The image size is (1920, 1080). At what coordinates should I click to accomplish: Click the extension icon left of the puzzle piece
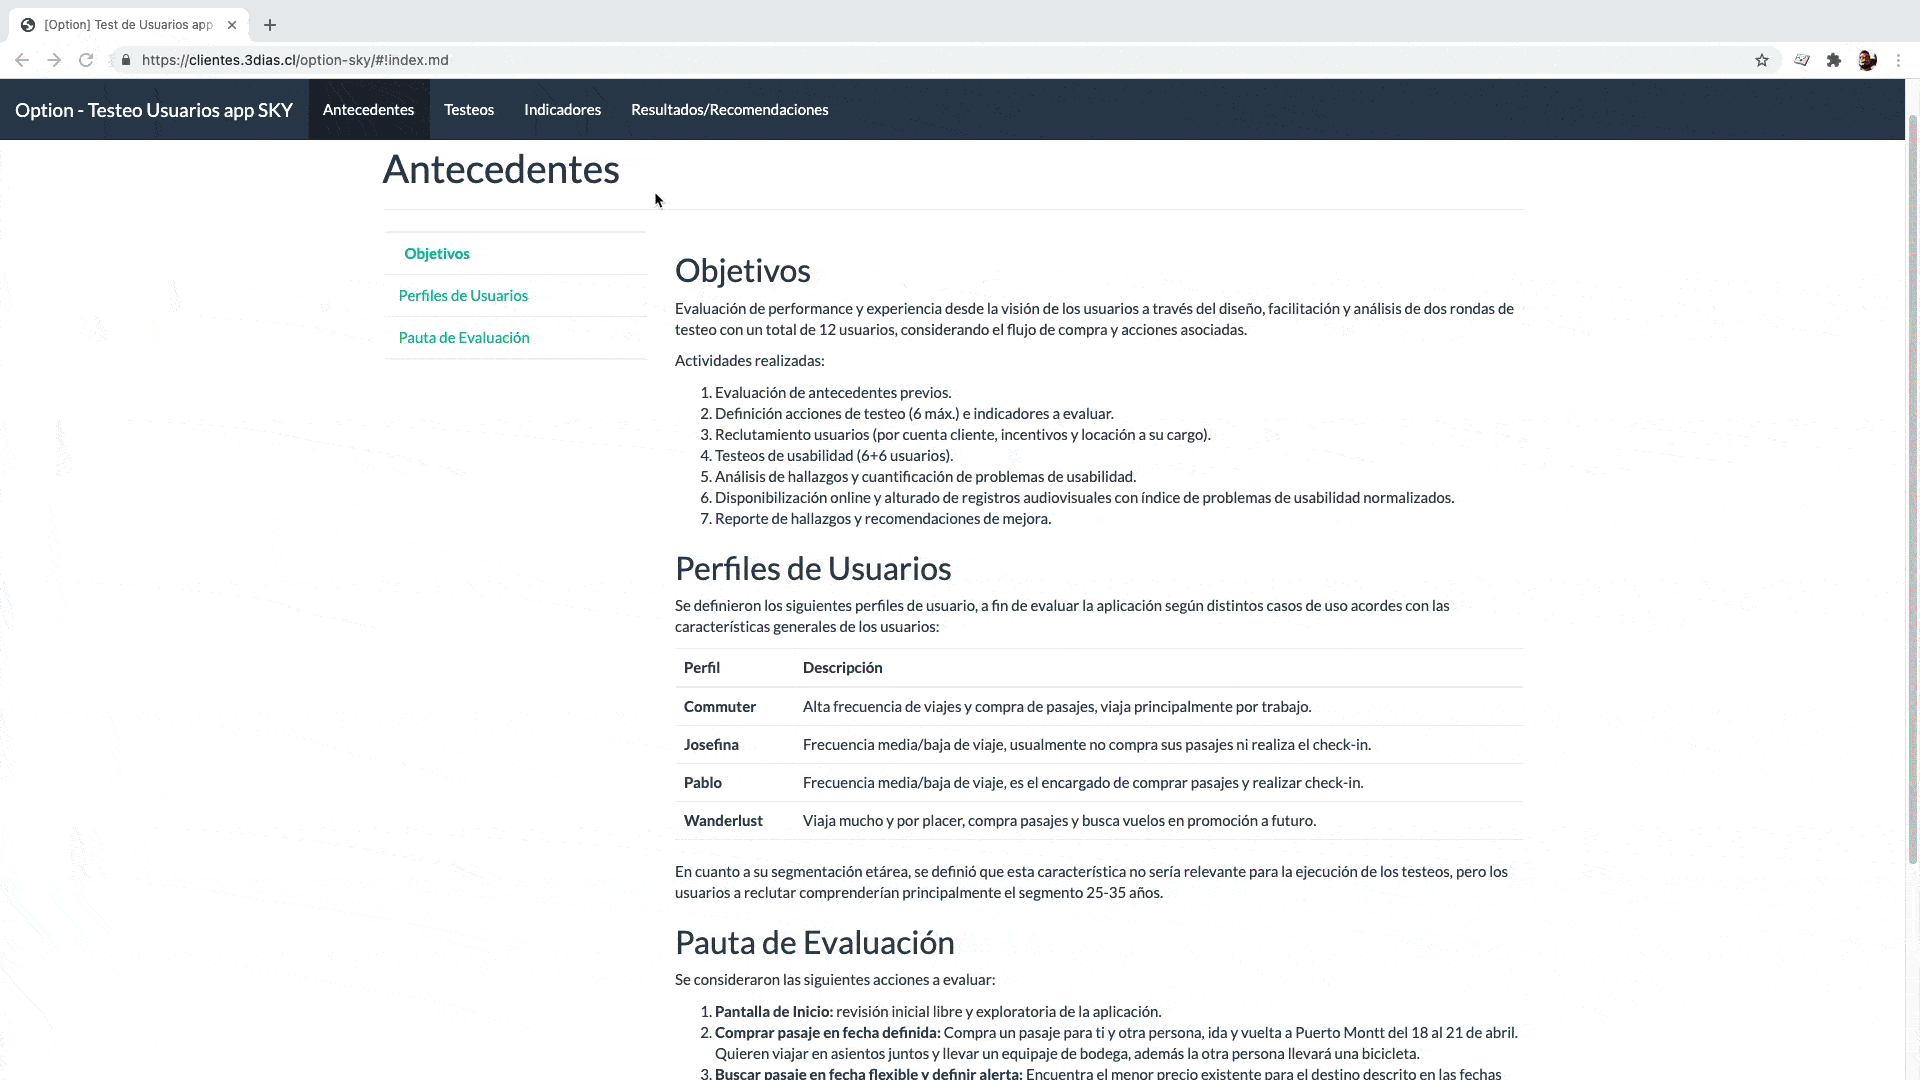1802,60
